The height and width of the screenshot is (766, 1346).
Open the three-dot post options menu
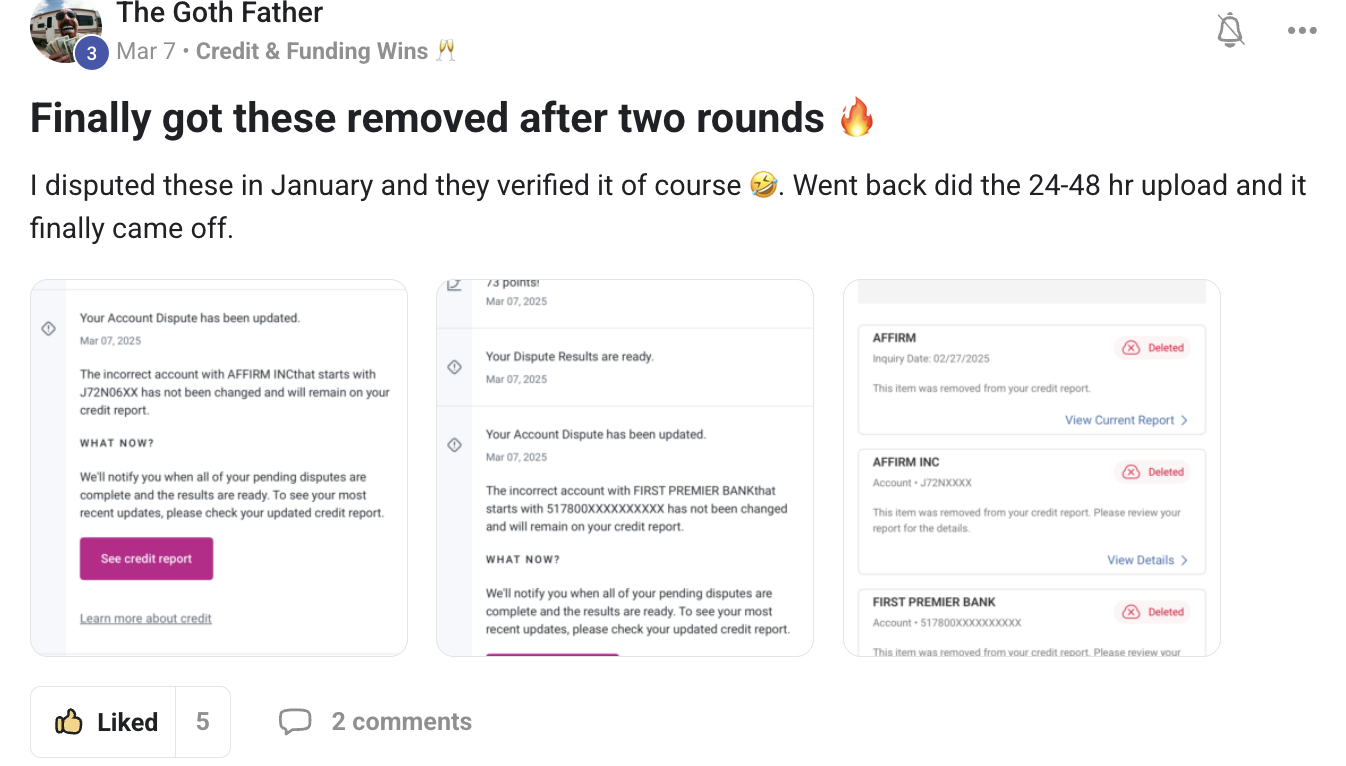click(x=1302, y=31)
